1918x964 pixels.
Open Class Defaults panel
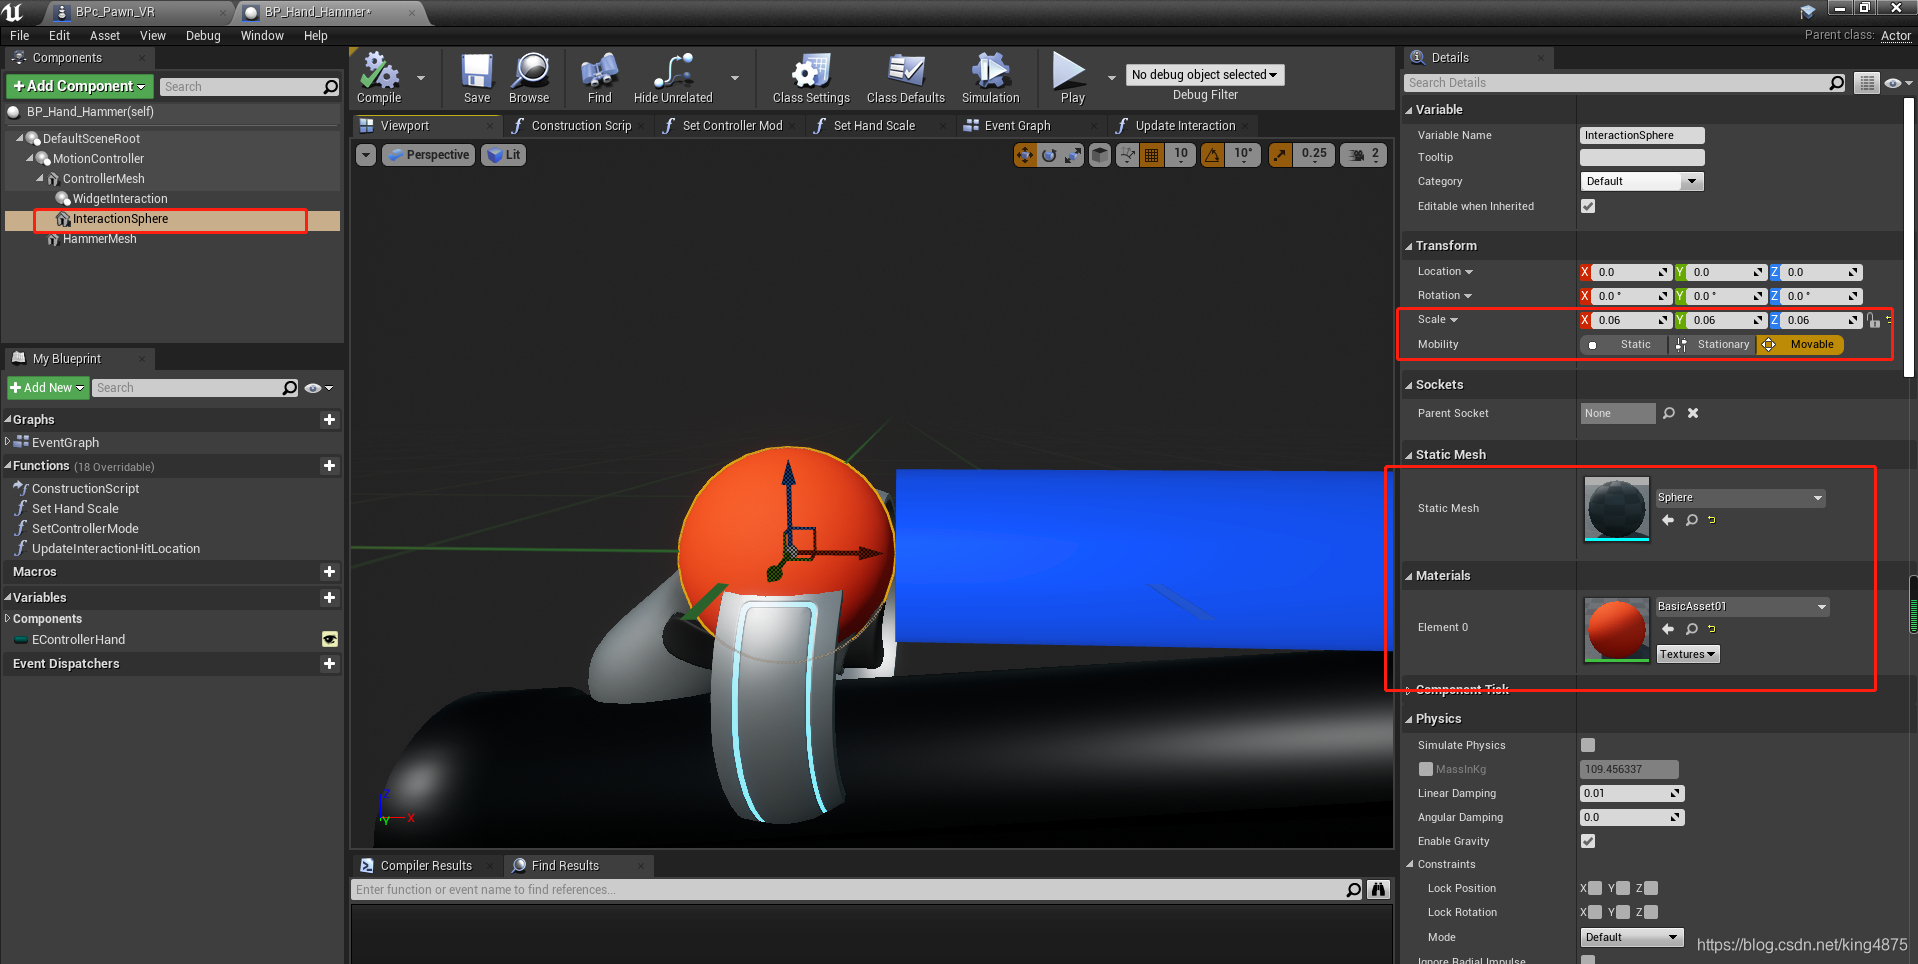pos(904,77)
